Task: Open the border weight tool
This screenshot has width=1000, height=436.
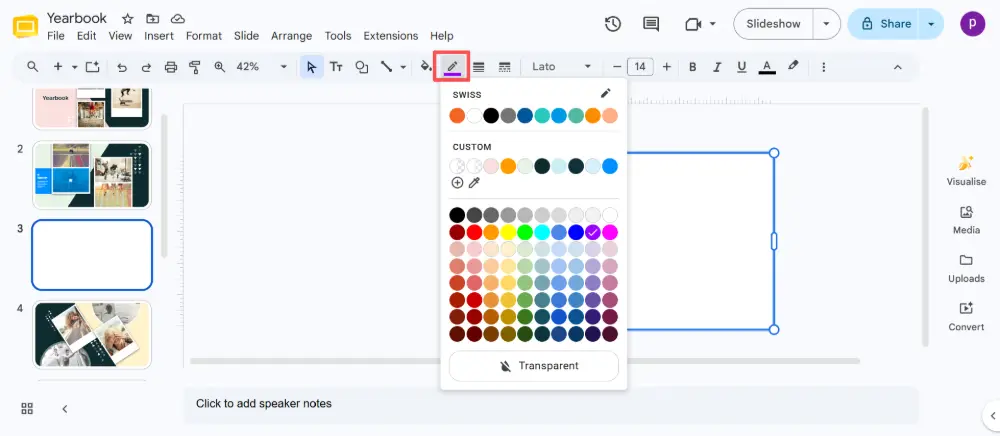Action: (x=478, y=66)
